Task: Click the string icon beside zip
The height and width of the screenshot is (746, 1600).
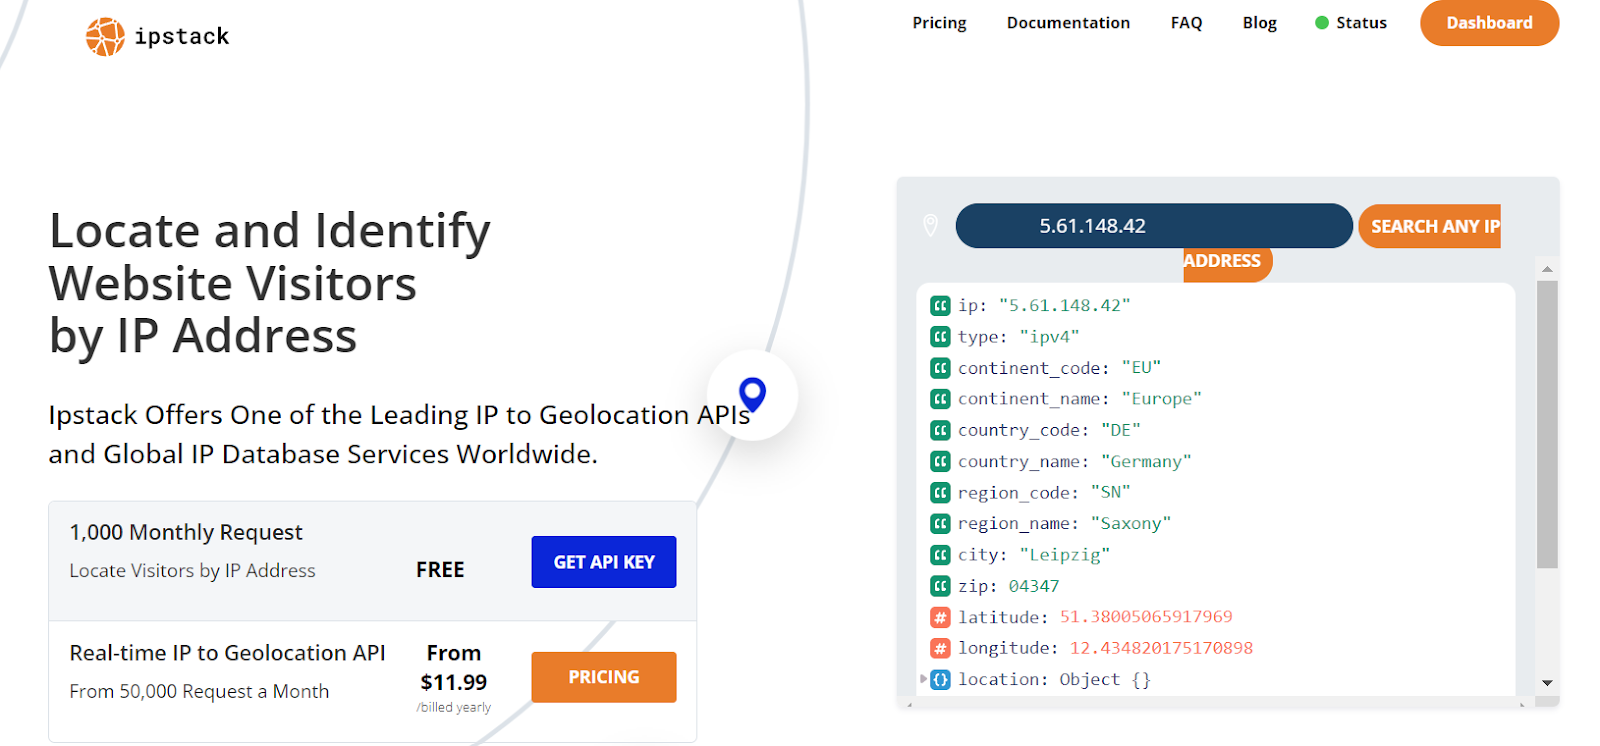Action: click(x=940, y=586)
